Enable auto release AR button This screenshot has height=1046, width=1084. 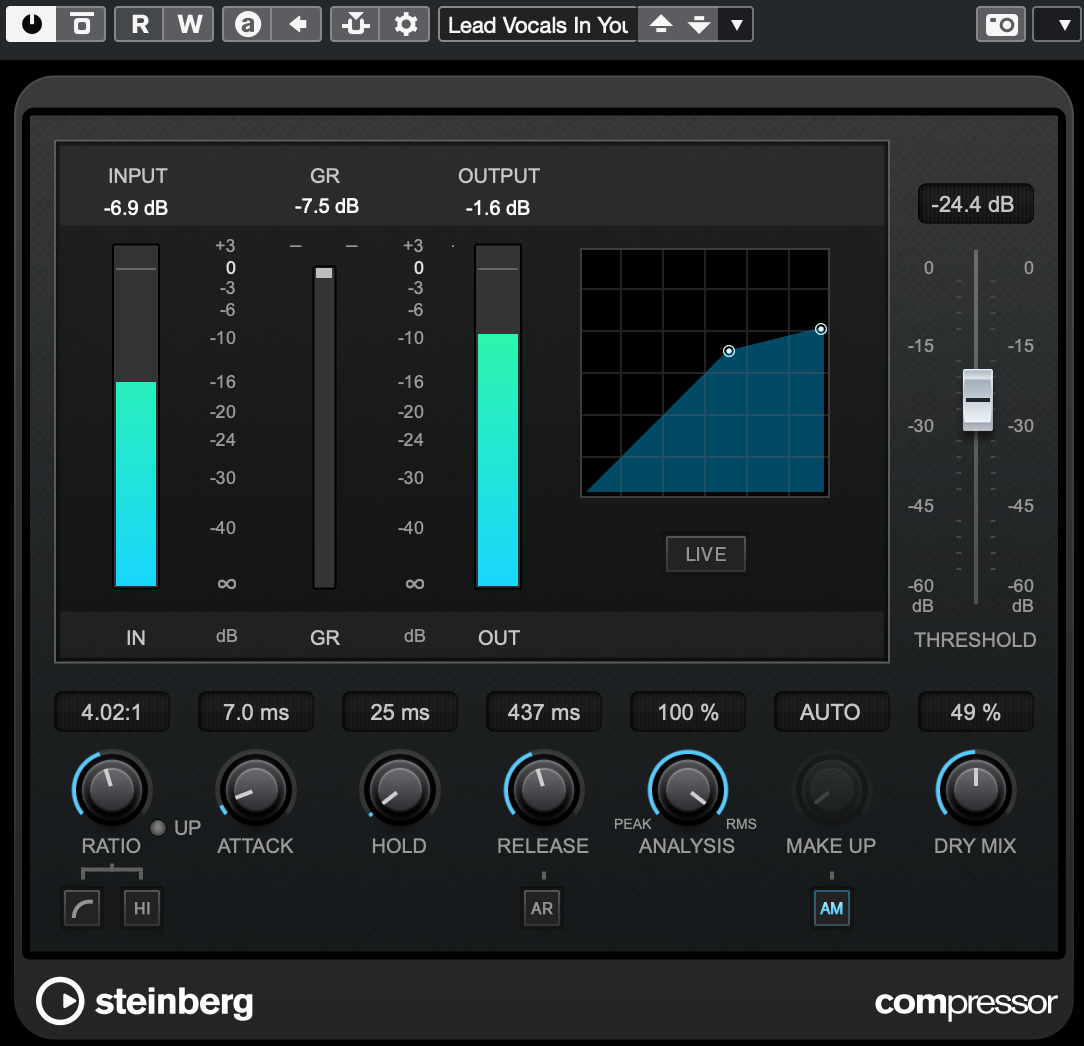point(542,908)
